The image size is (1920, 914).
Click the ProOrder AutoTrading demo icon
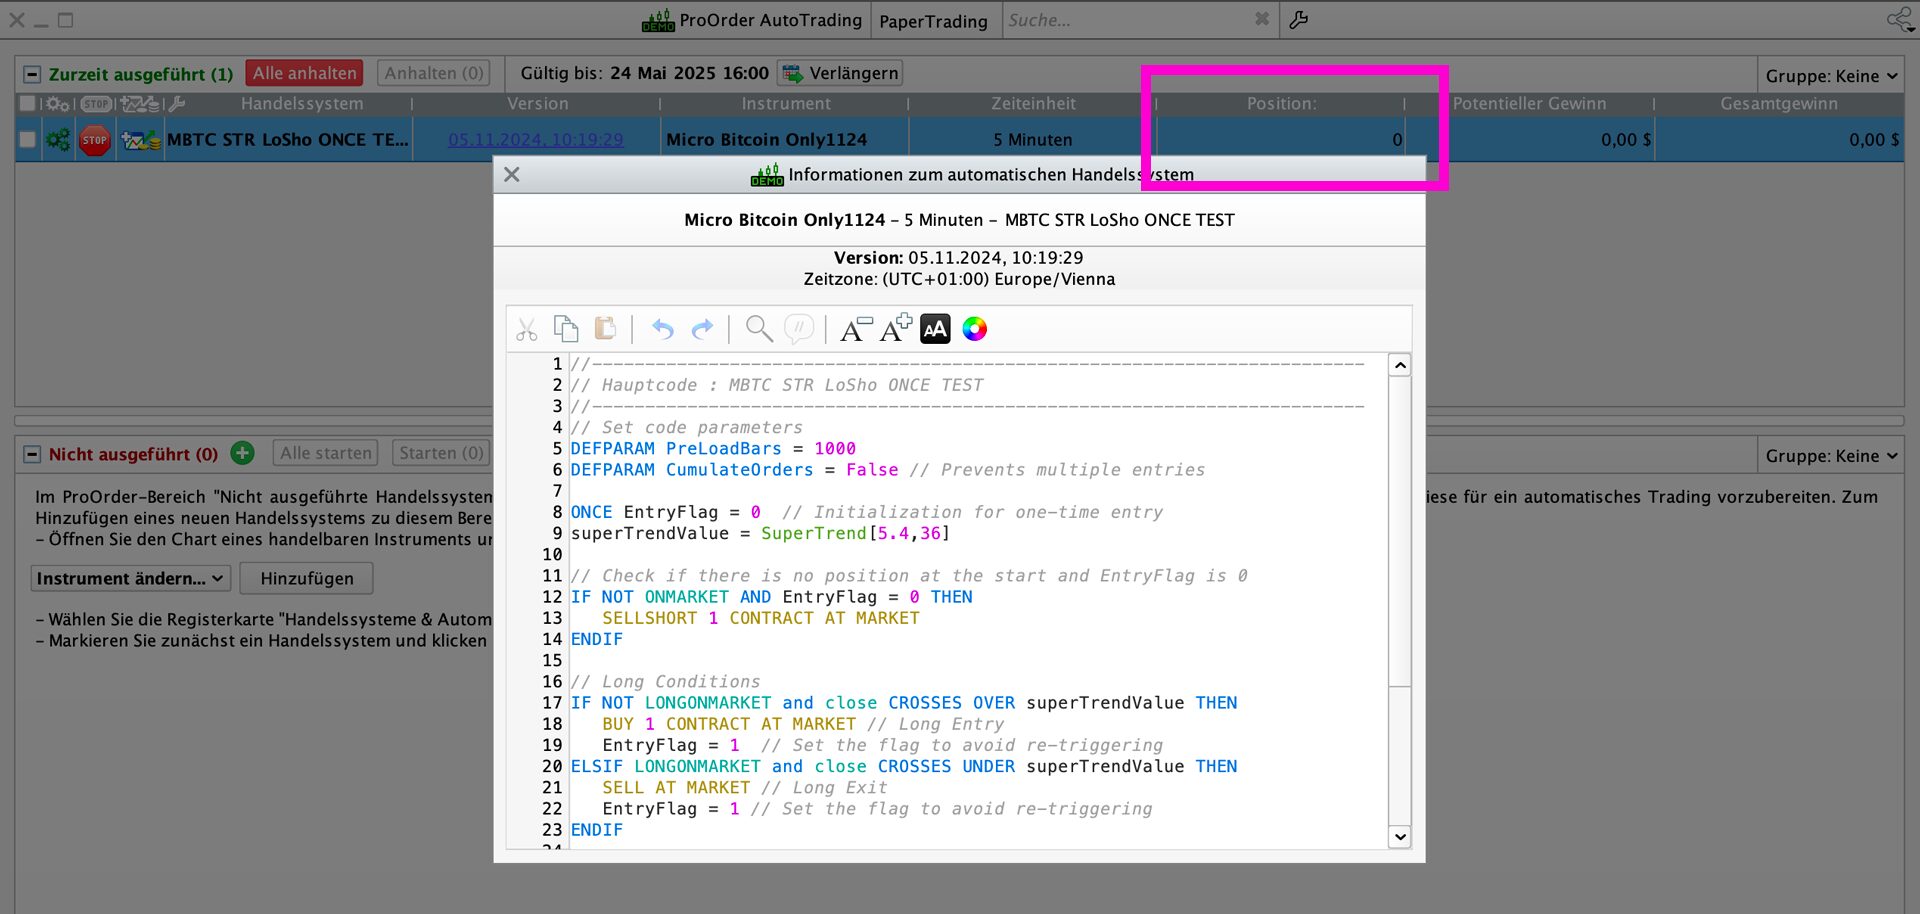[658, 20]
